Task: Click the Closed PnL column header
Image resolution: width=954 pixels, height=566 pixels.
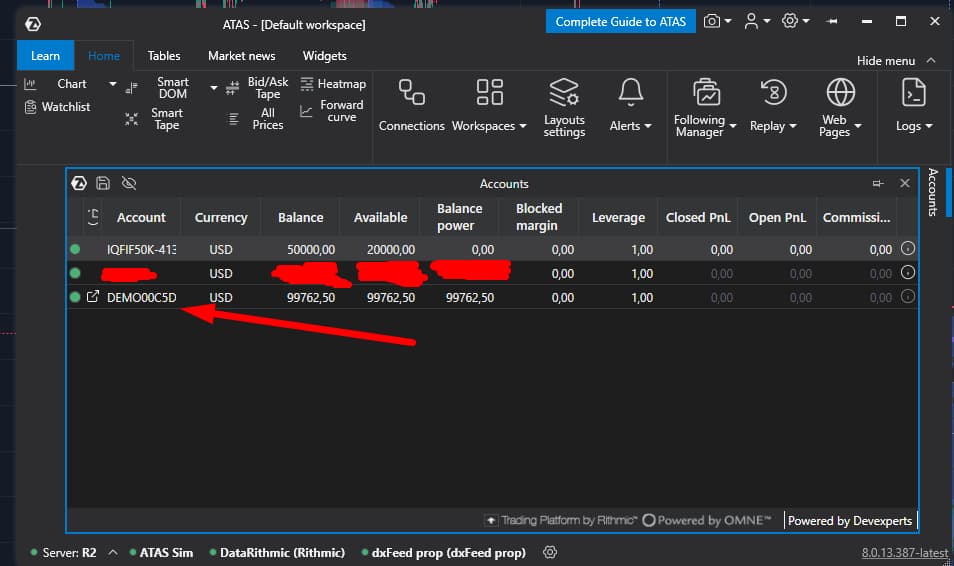Action: coord(698,218)
